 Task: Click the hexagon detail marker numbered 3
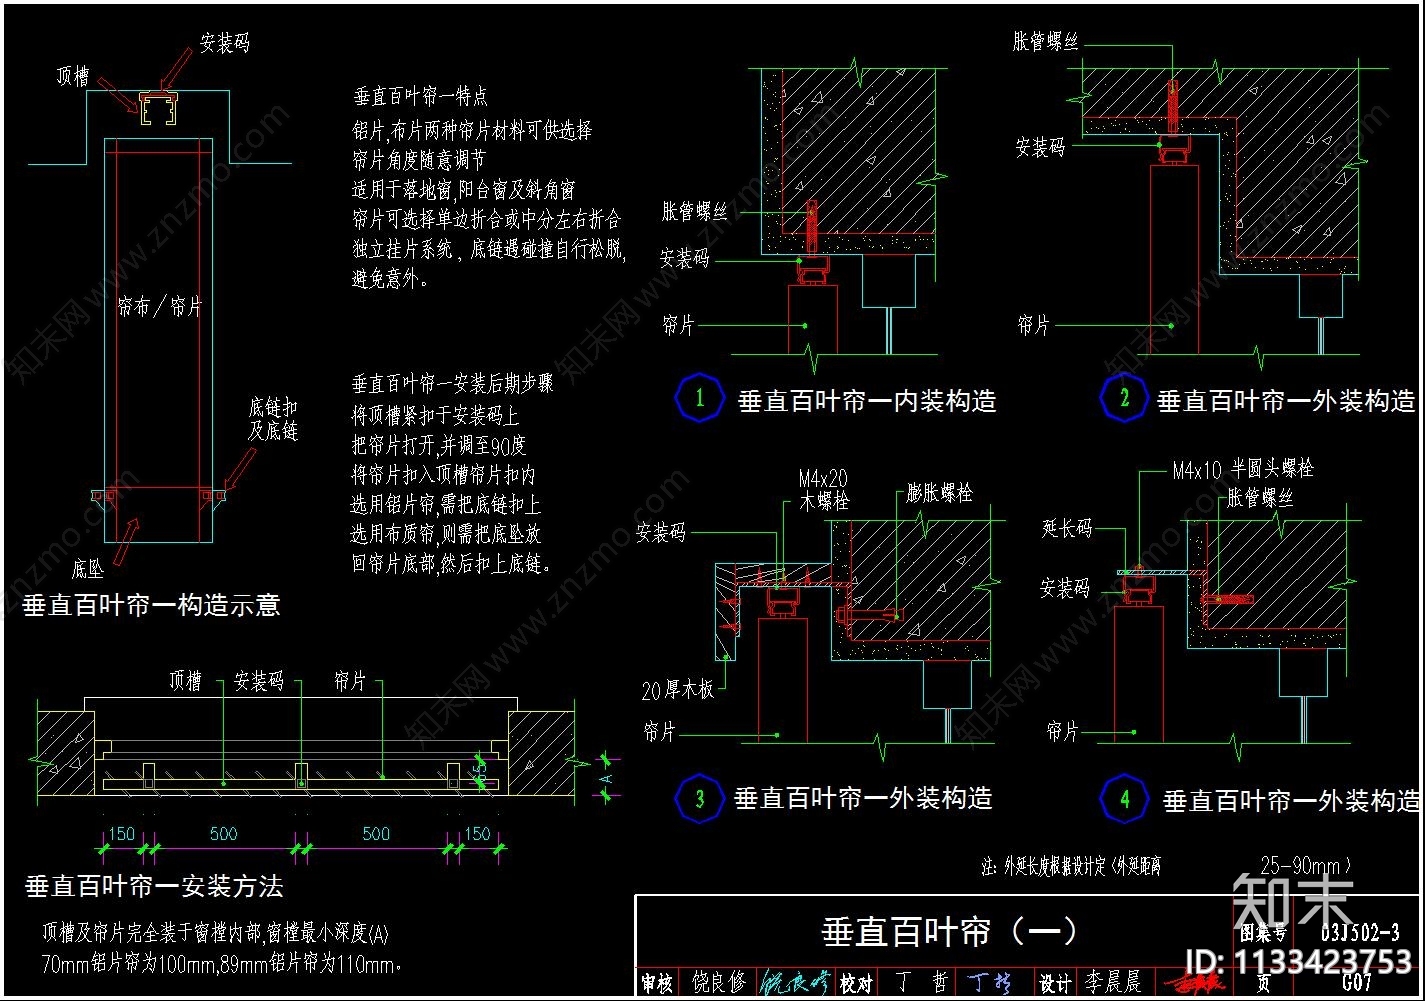click(700, 799)
